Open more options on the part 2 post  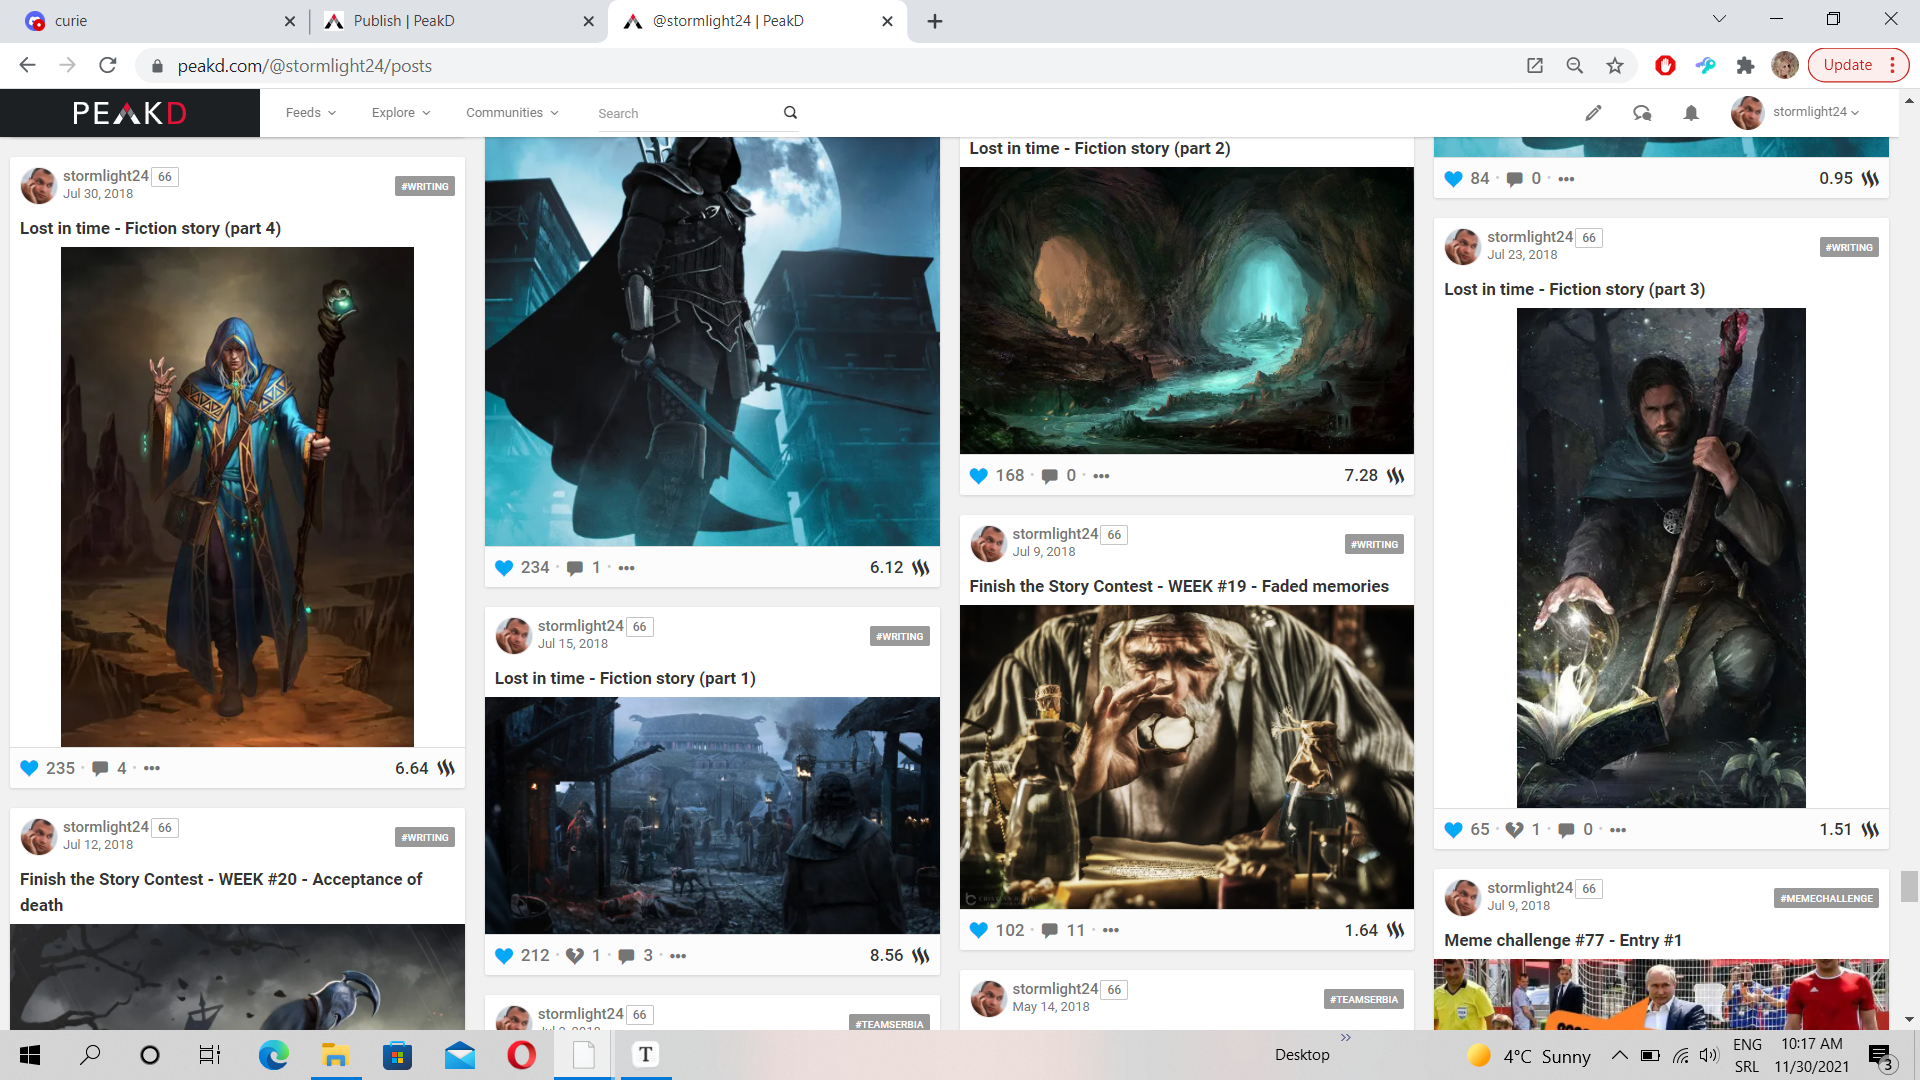coord(1101,476)
